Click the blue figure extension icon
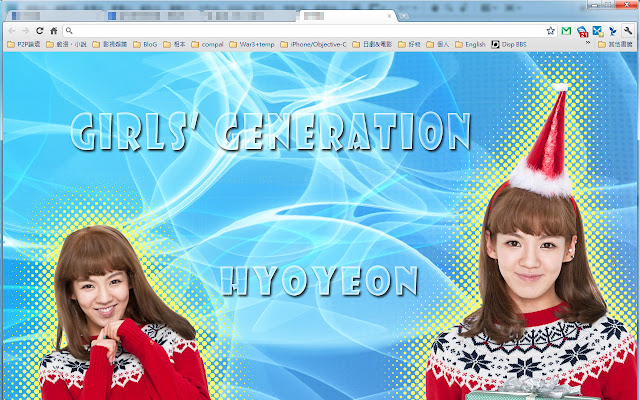640x400 pixels. click(613, 31)
